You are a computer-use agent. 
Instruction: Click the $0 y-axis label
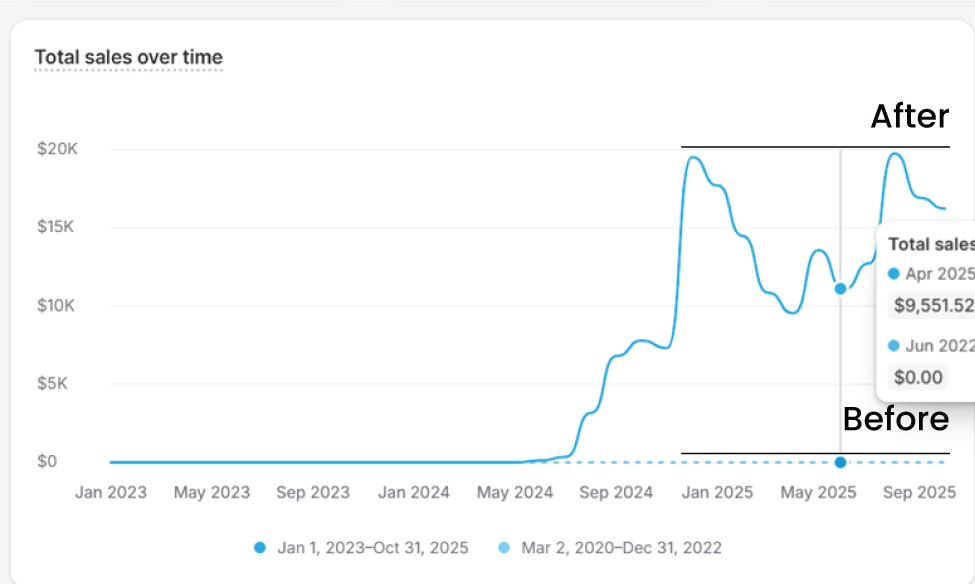coord(48,462)
